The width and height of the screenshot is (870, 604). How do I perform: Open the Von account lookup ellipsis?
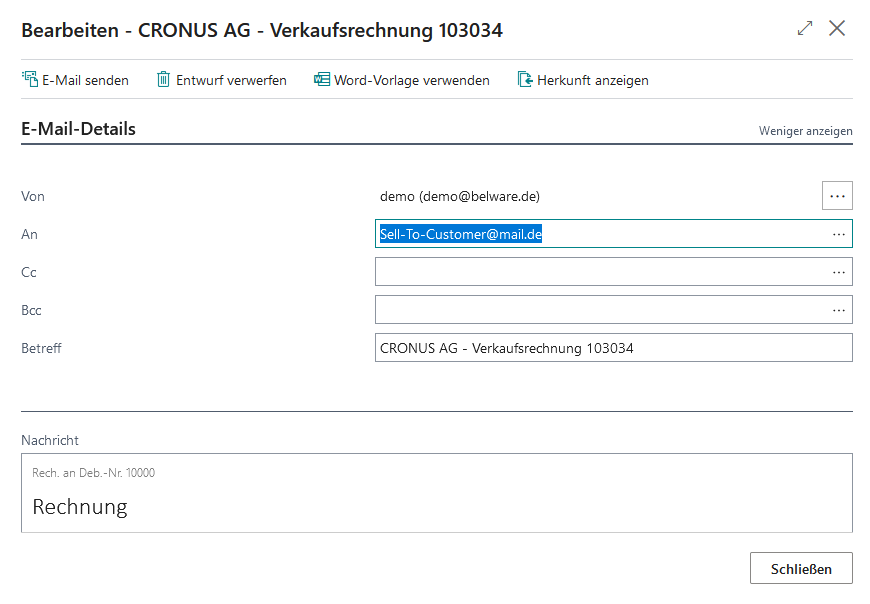point(837,196)
